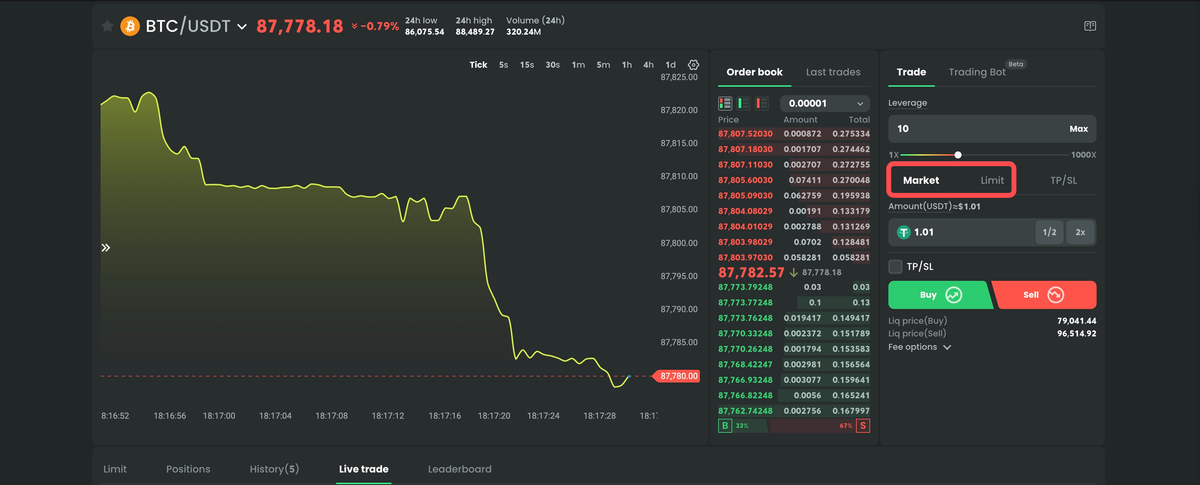
Task: Select the Trade tab
Action: (x=911, y=72)
